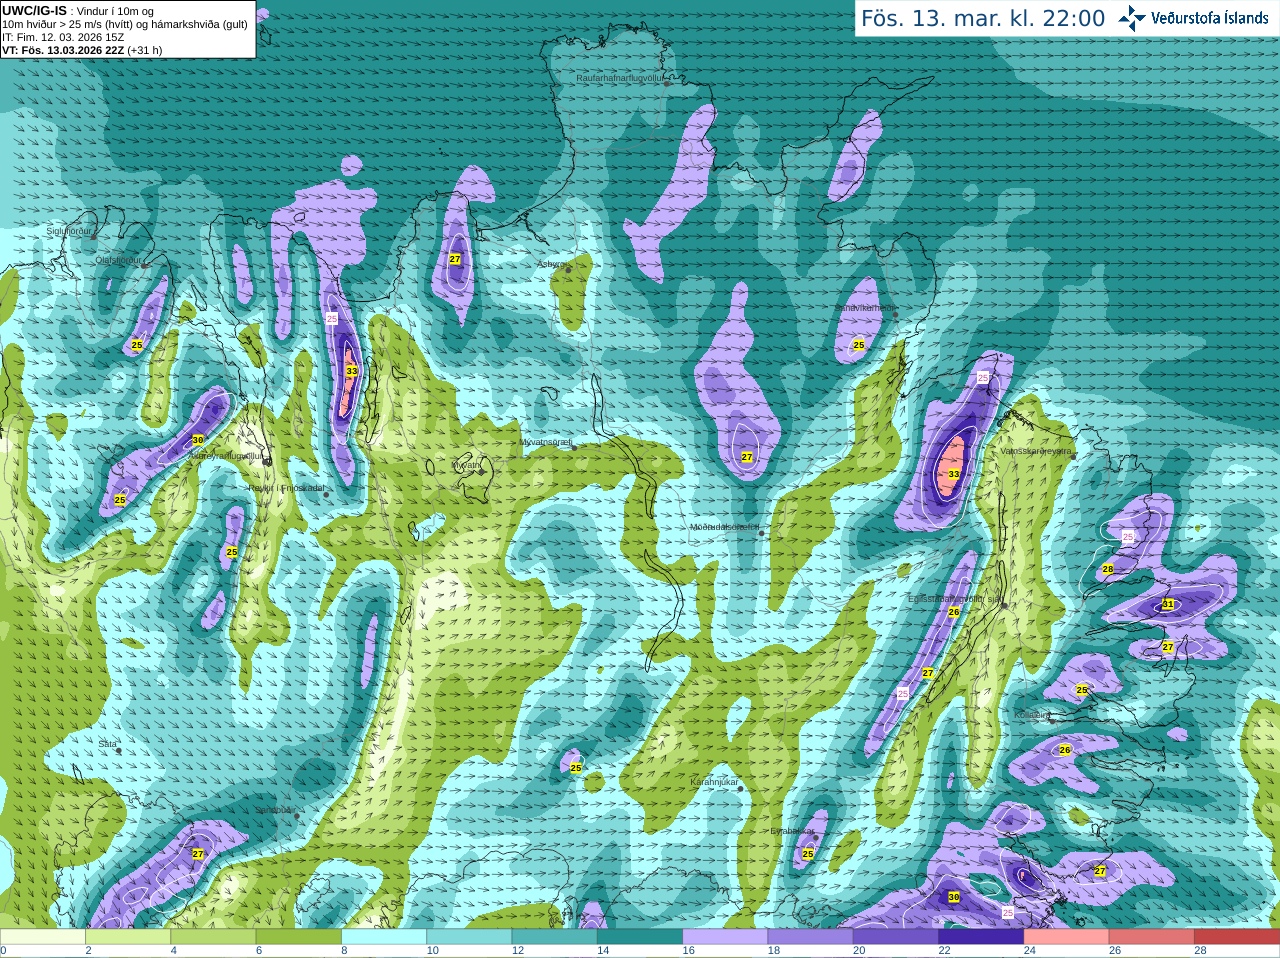The image size is (1280, 958).
Task: Click the yellow 27 marker near Sandbúðir
Action: point(198,854)
